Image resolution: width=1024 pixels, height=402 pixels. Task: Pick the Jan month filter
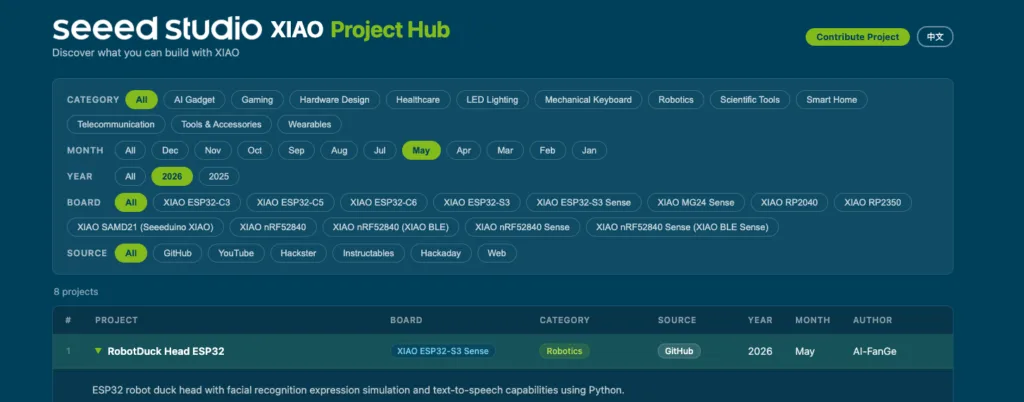click(x=589, y=151)
